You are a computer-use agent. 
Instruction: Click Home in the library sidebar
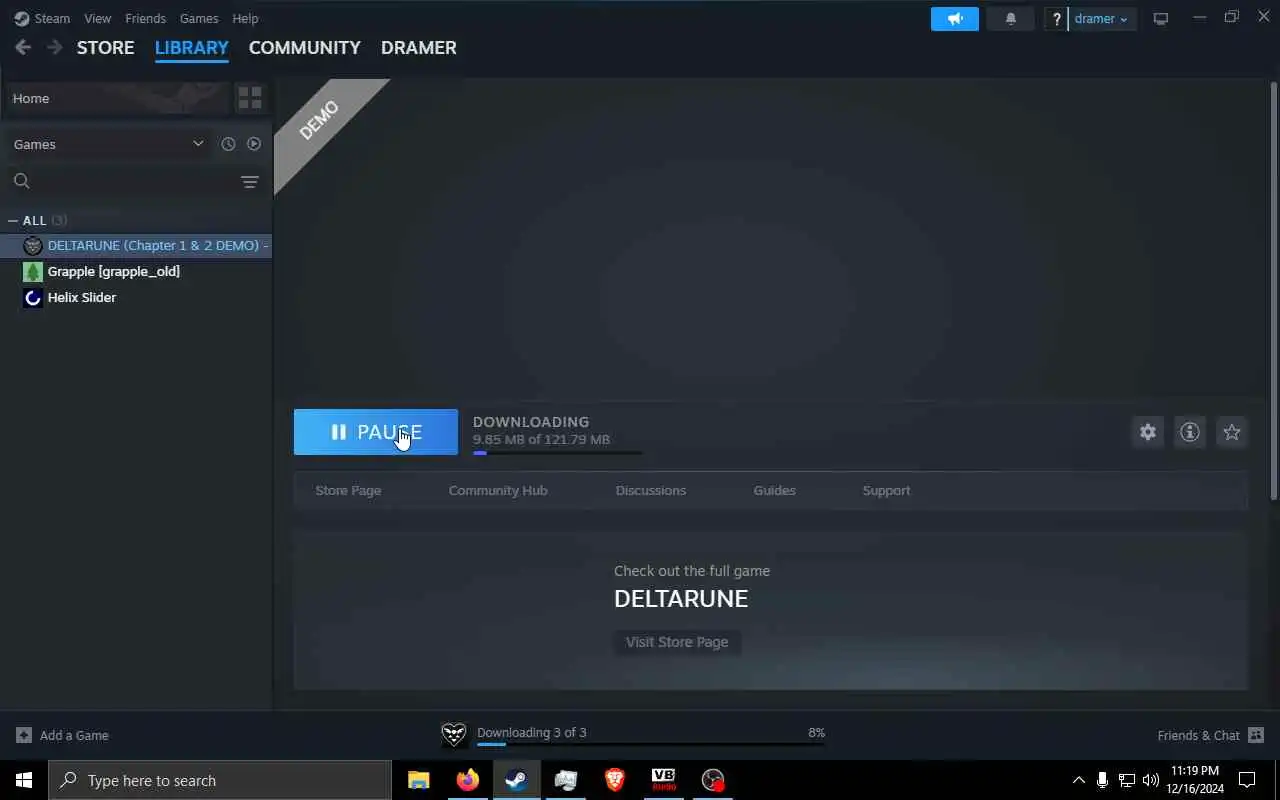(118, 98)
